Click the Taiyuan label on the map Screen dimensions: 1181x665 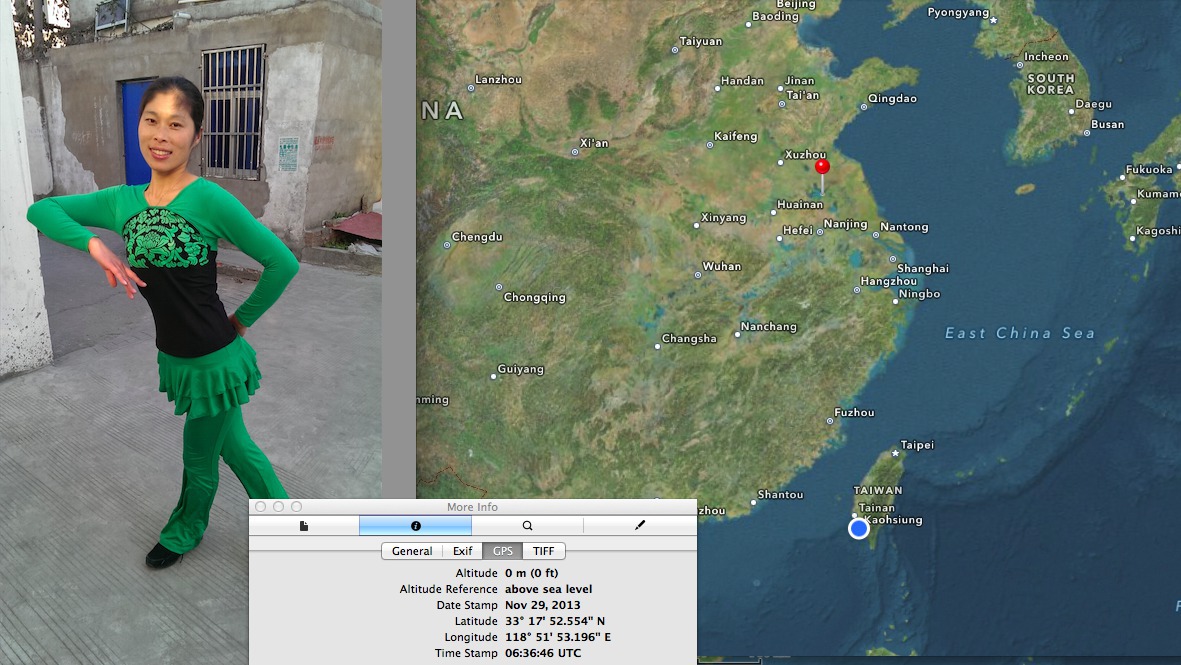700,41
